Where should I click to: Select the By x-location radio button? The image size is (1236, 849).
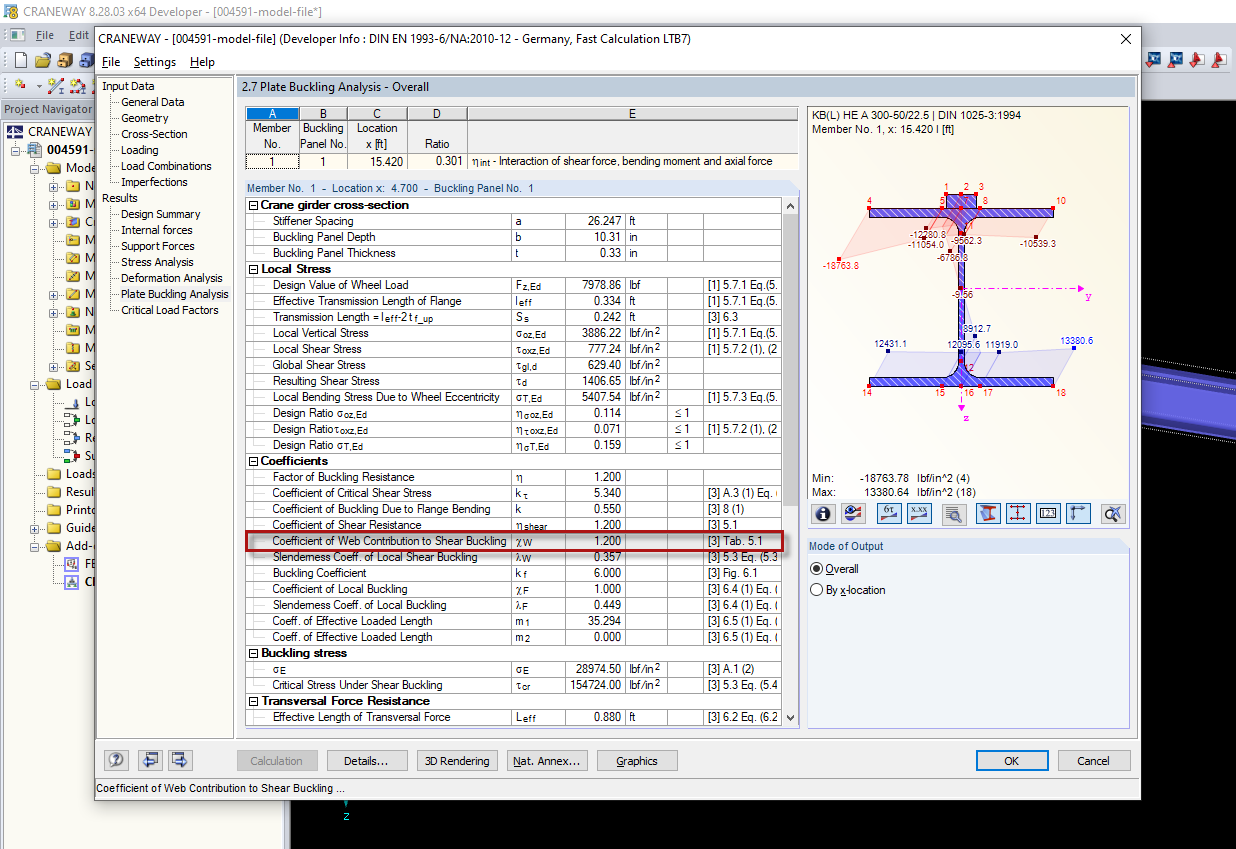point(817,590)
